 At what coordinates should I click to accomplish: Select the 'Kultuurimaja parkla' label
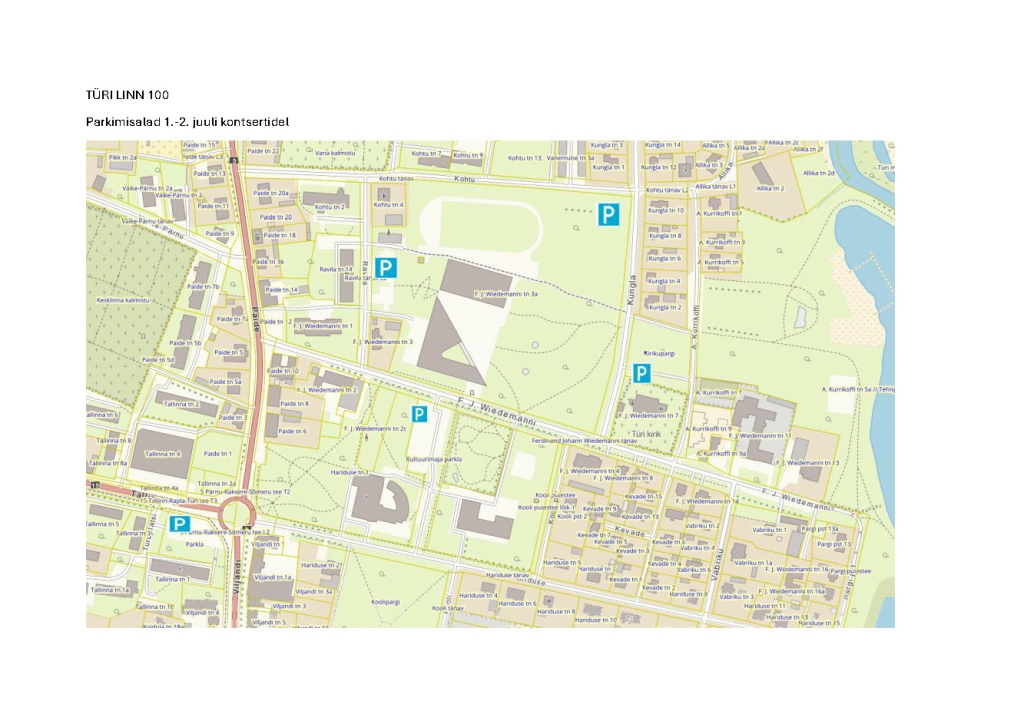[434, 459]
